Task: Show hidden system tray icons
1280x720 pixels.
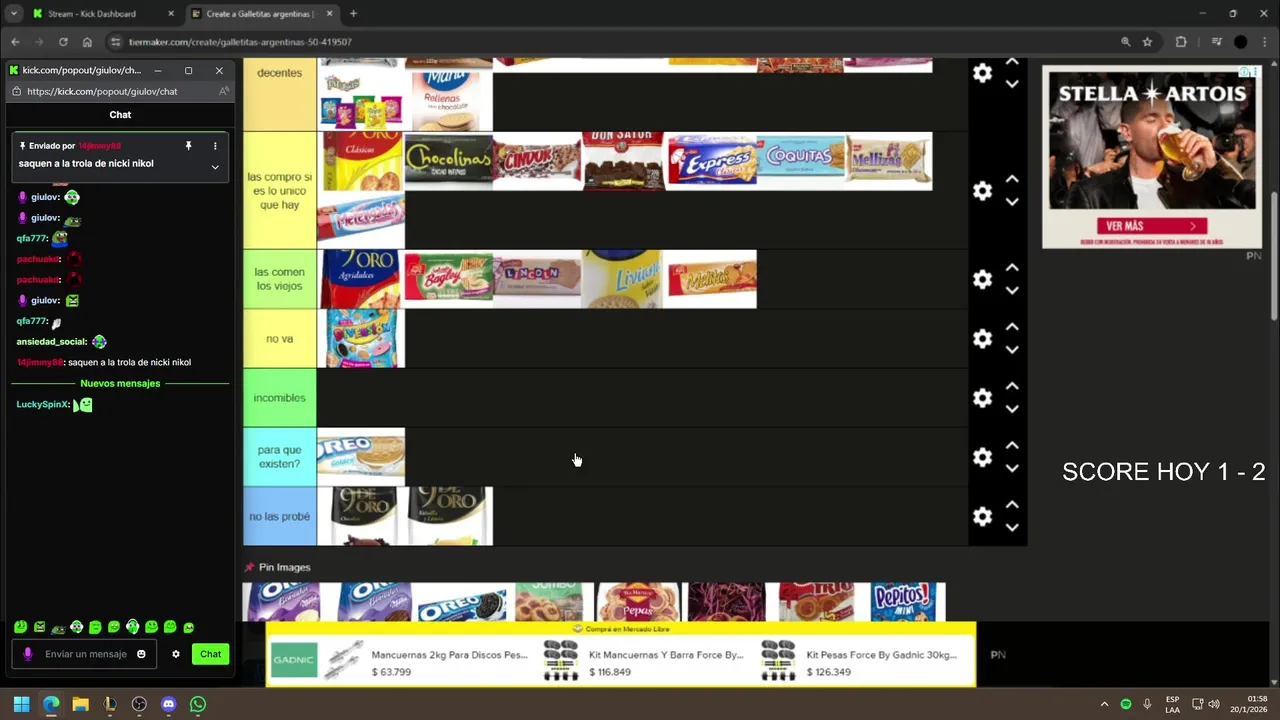Action: [x=1104, y=704]
